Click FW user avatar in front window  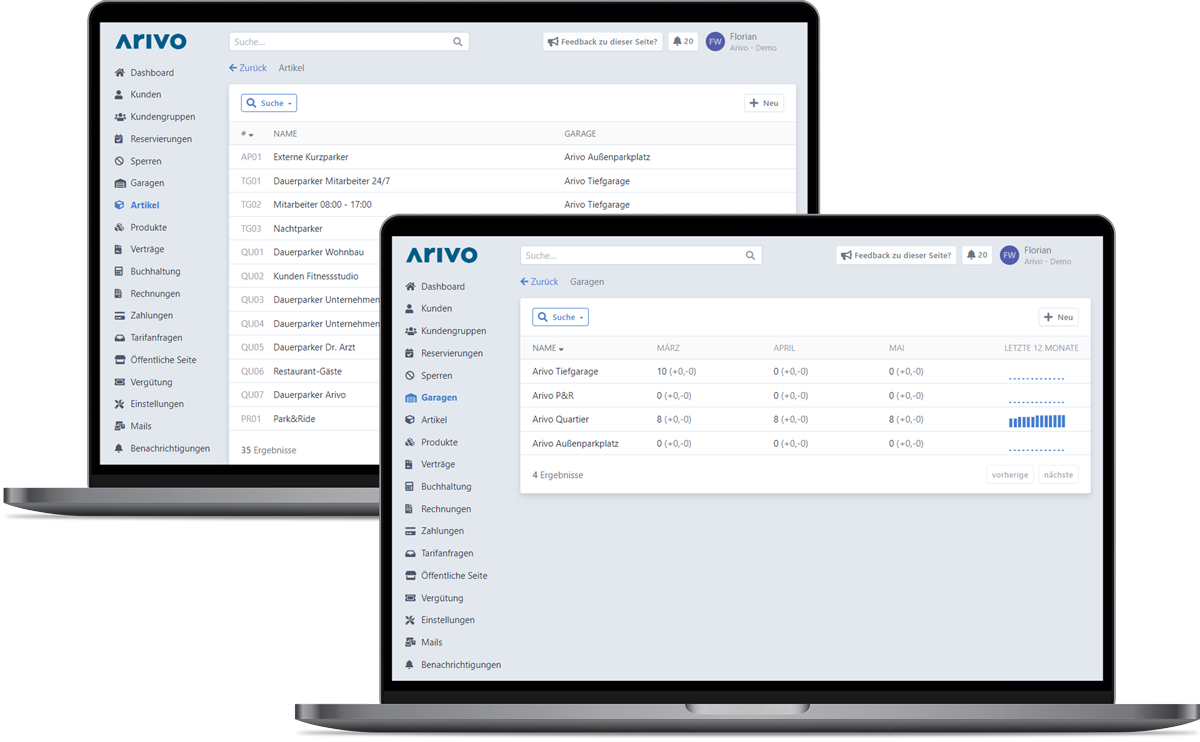point(1009,256)
